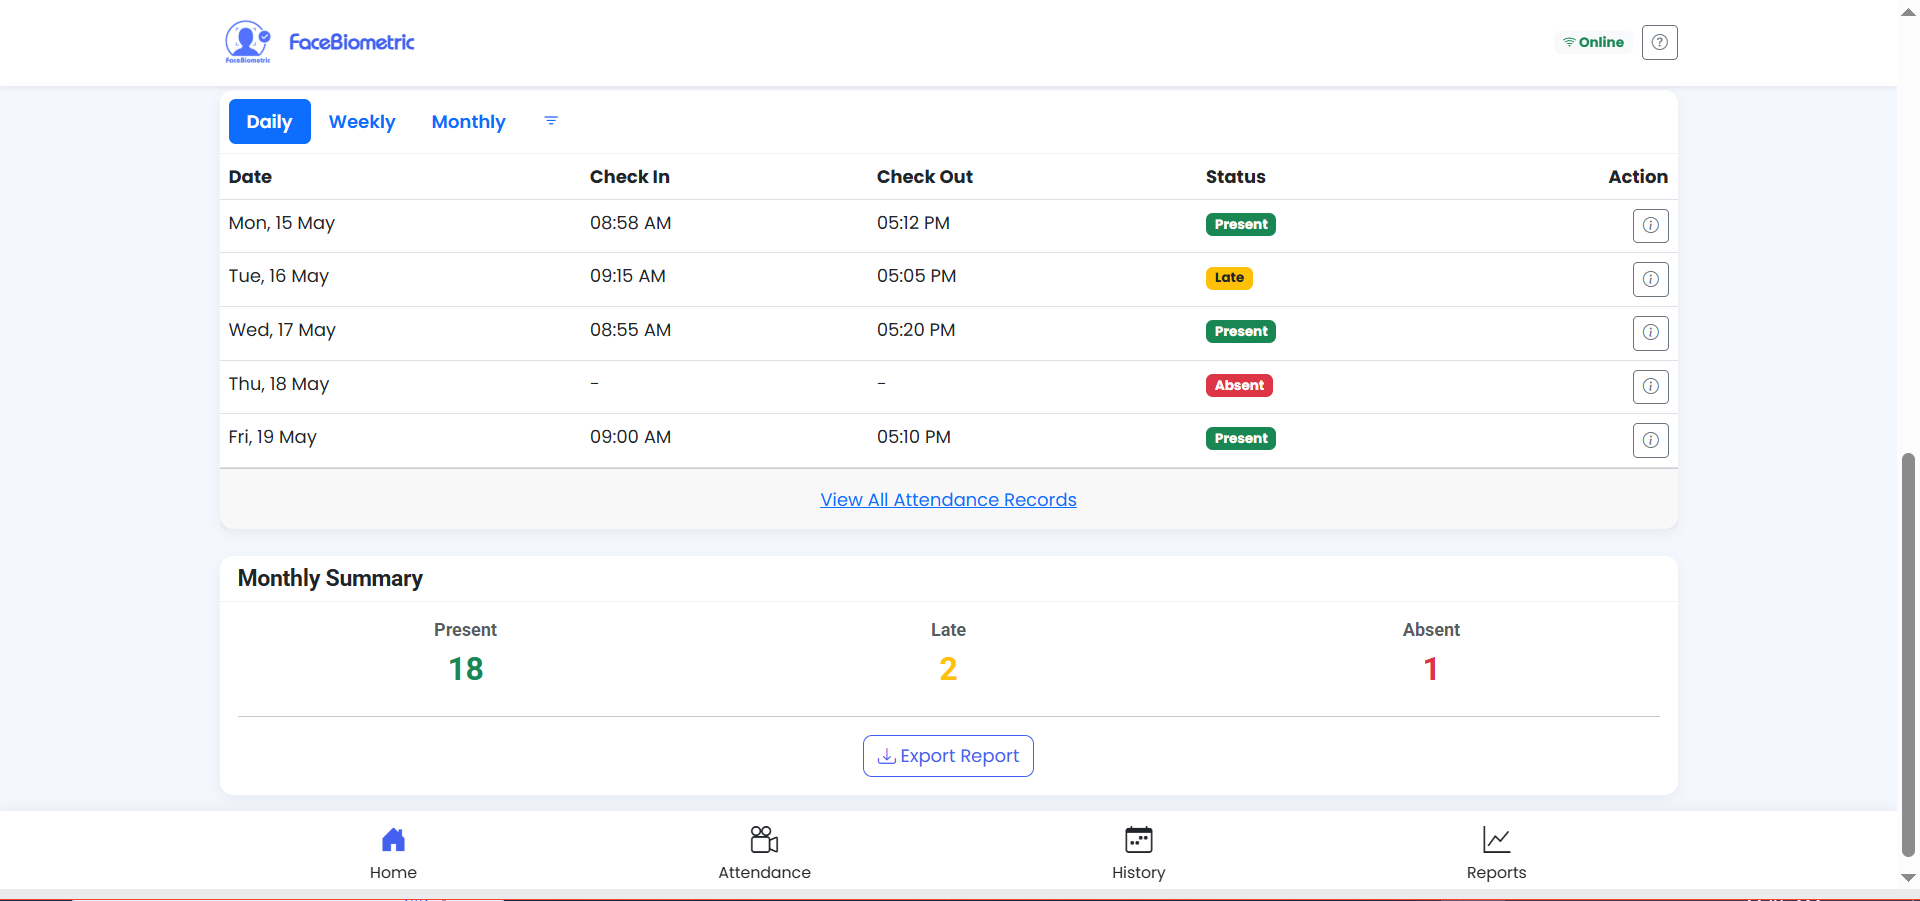The image size is (1920, 901).
Task: Open info for Mon, 15 May row
Action: pyautogui.click(x=1650, y=225)
